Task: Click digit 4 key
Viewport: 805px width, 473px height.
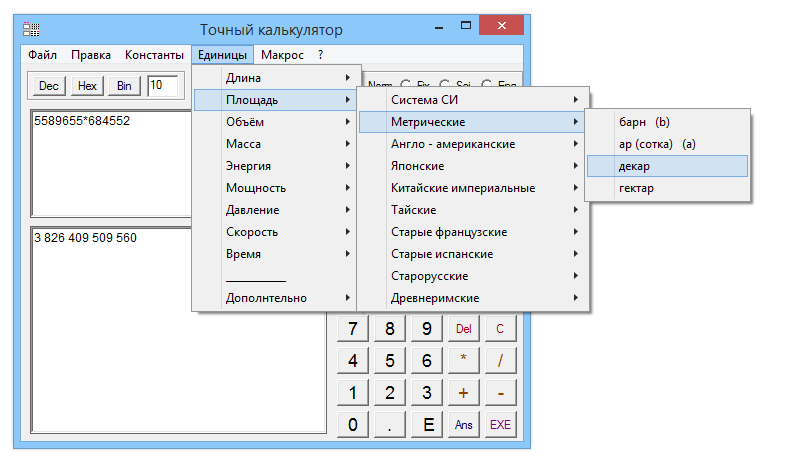Action: pos(353,361)
